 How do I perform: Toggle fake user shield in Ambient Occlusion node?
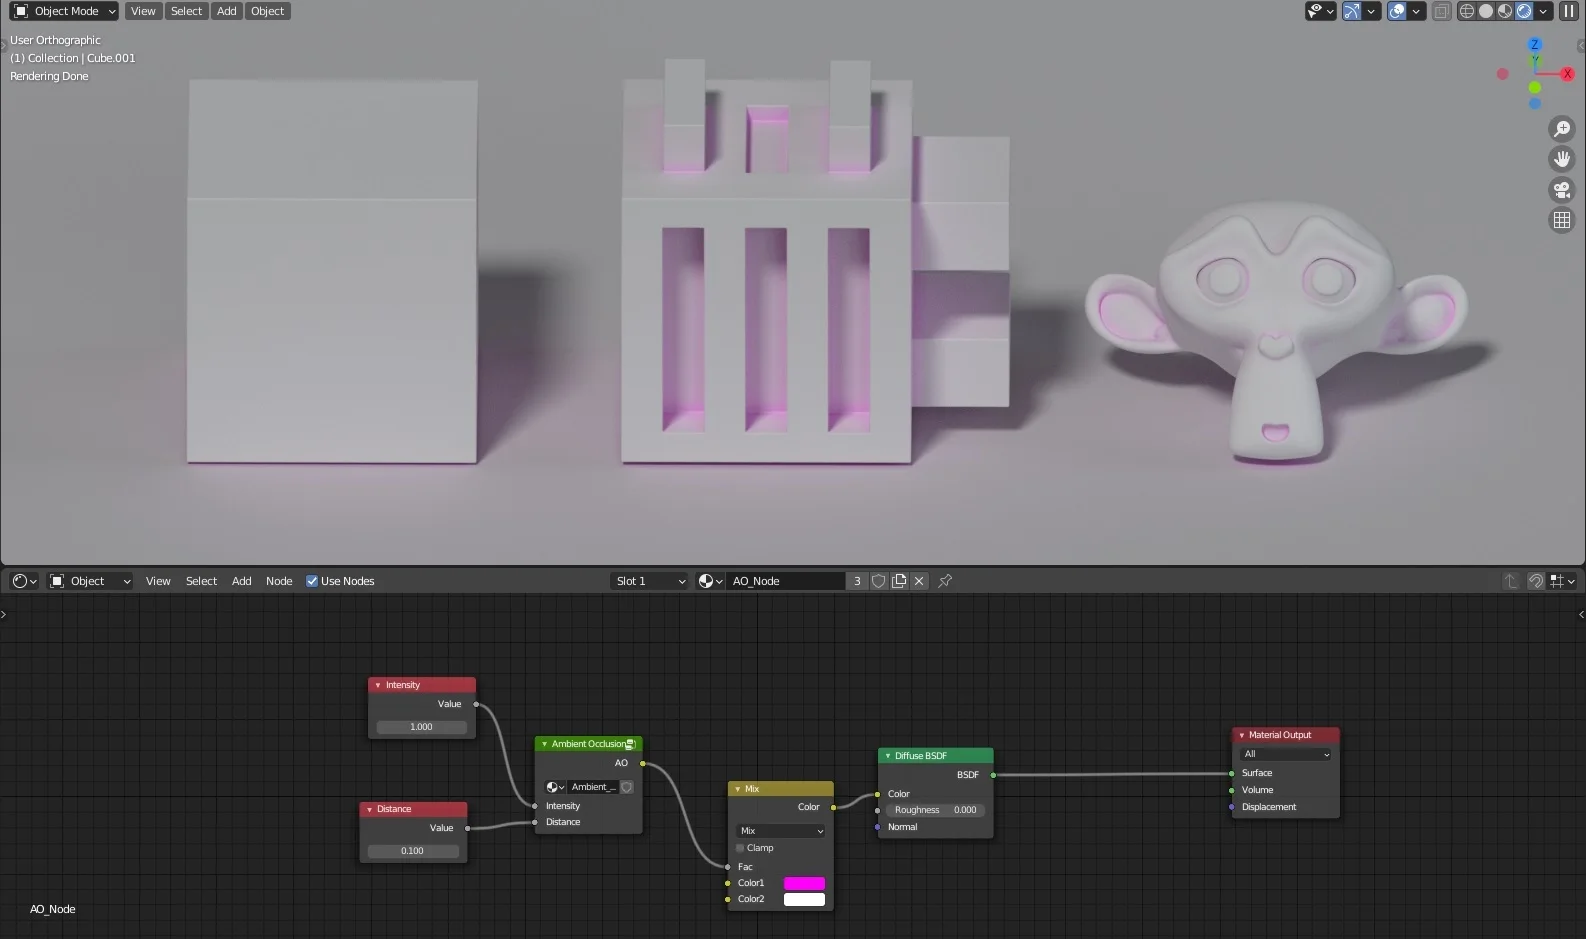[x=627, y=787]
